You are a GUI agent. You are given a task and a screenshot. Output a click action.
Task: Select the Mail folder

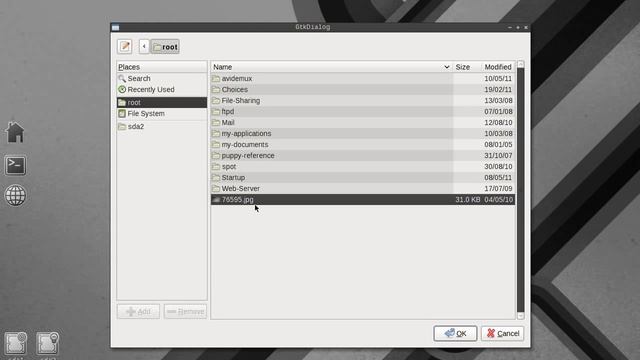362,122
